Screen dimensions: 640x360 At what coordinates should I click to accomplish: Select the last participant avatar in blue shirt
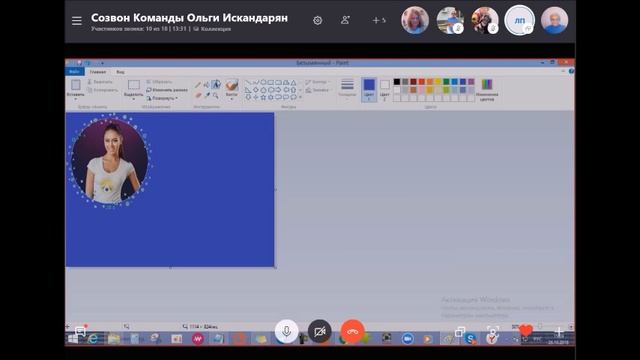click(554, 20)
